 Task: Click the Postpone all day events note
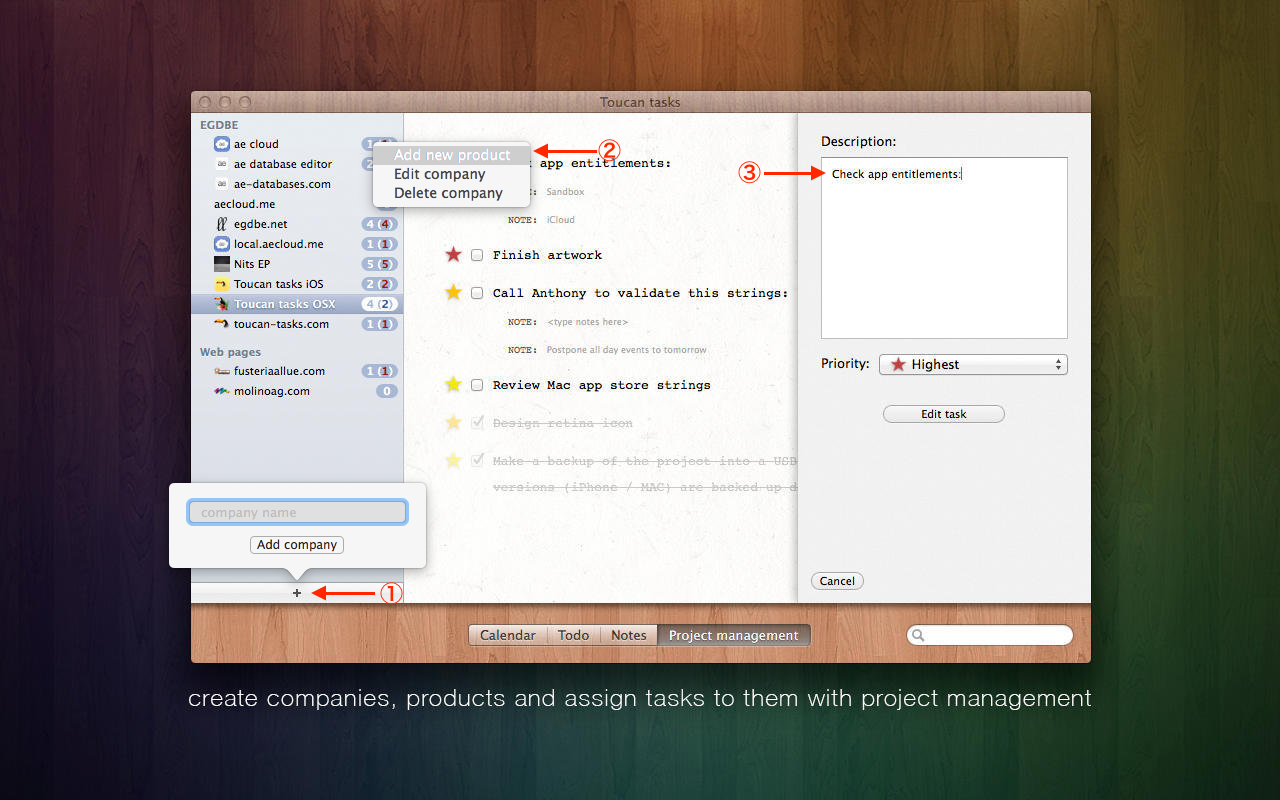pos(626,350)
